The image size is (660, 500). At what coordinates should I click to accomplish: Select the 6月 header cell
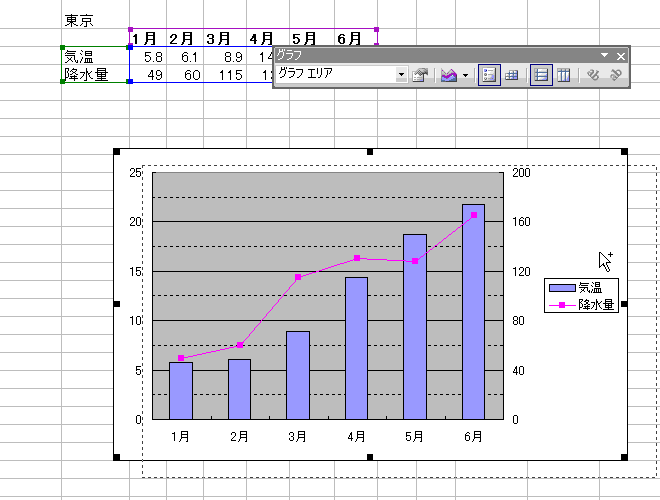[x=356, y=38]
